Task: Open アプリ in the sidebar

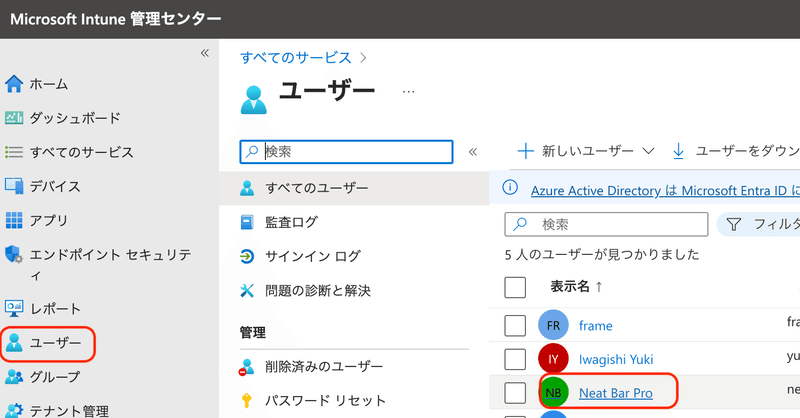Action: [x=48, y=220]
